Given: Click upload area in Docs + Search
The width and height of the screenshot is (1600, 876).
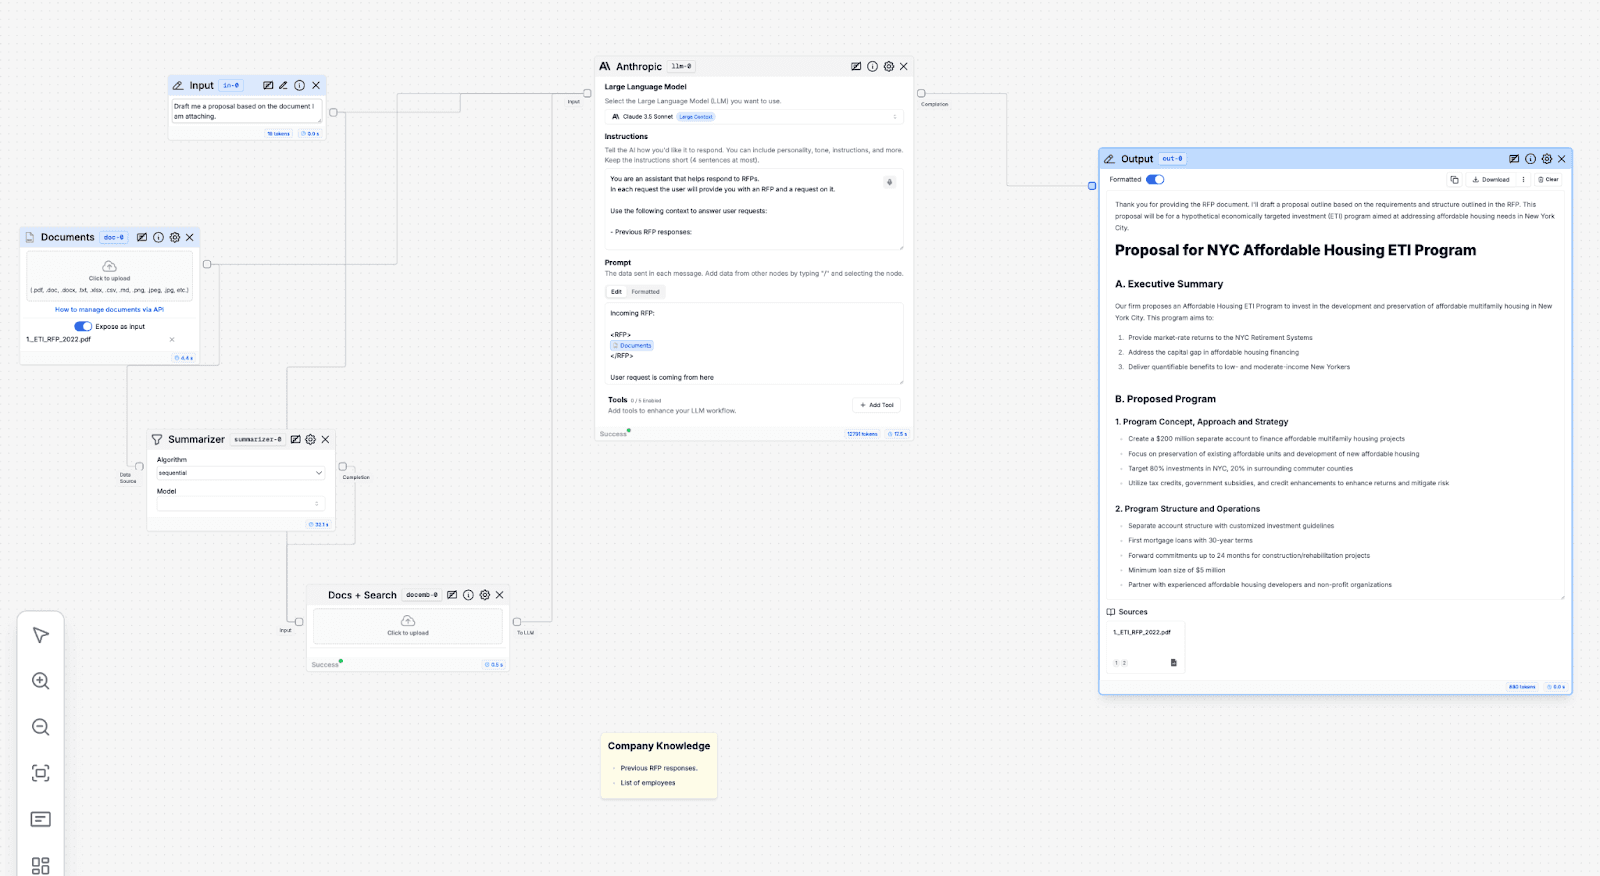Looking at the screenshot, I should [408, 626].
